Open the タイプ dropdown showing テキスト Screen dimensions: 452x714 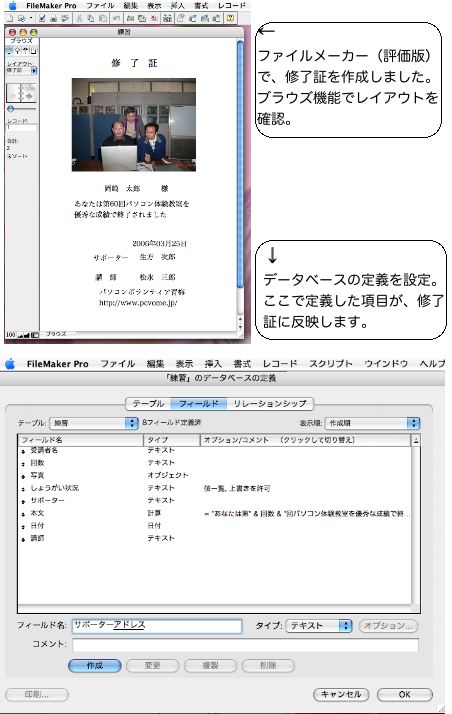319,626
